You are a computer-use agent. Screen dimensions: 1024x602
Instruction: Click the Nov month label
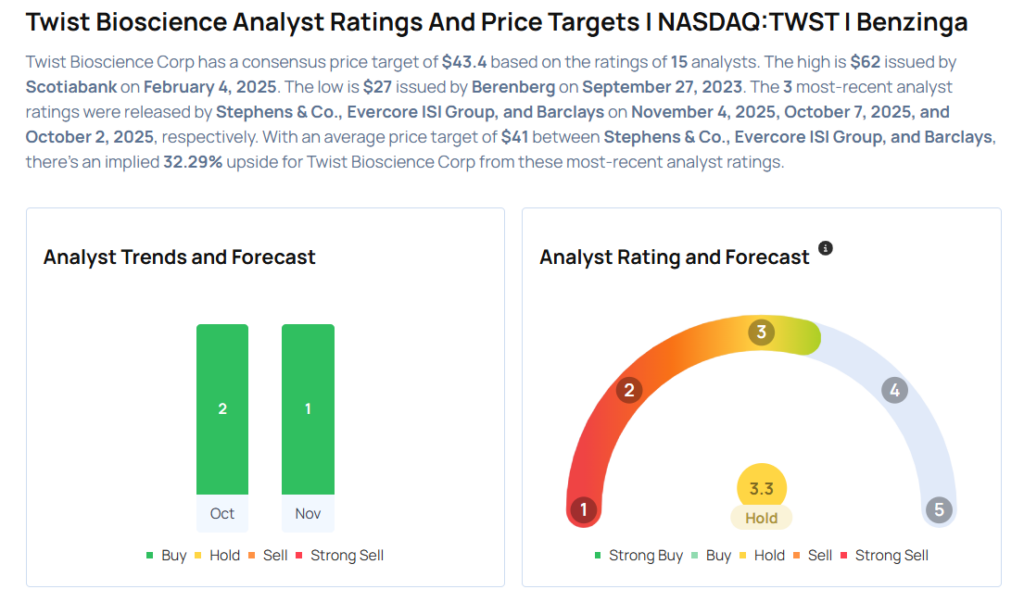[x=308, y=513]
